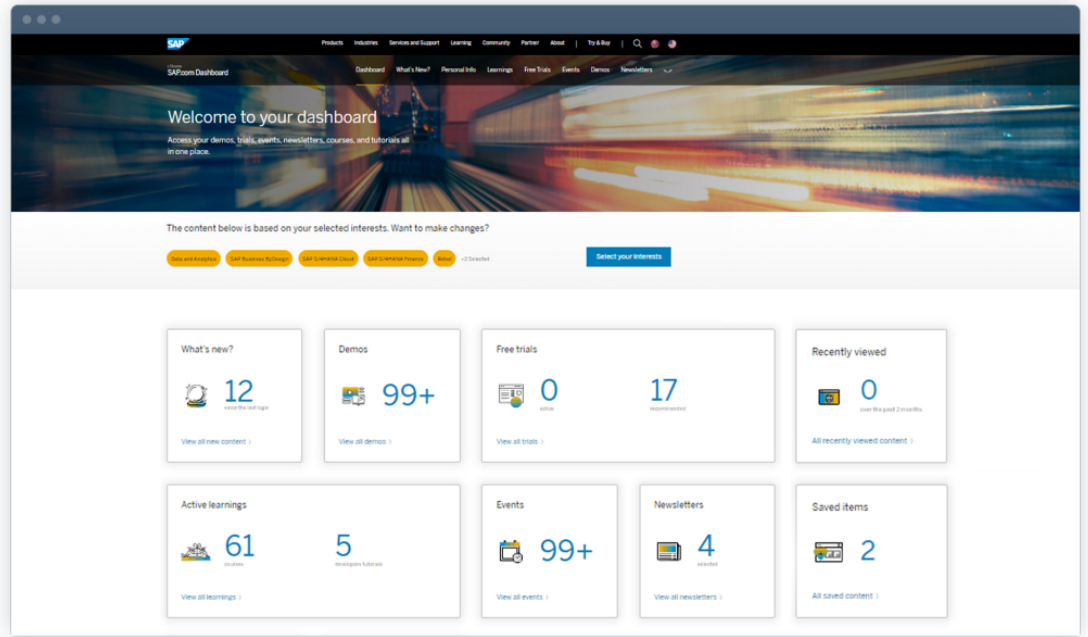
Task: Open the Products menu
Action: [332, 43]
